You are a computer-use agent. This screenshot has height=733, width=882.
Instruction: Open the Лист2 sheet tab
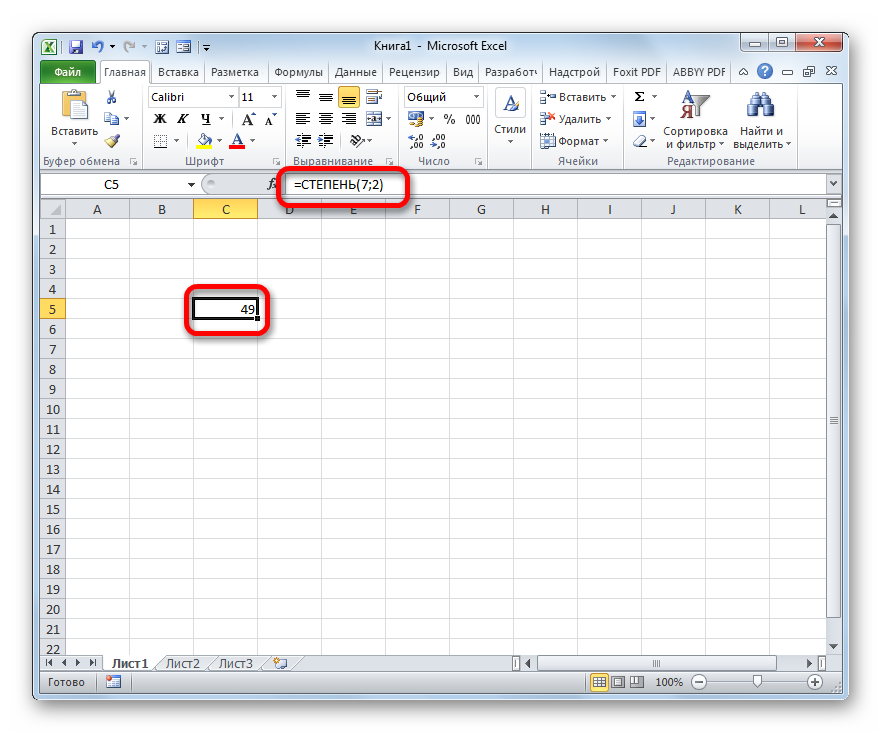pyautogui.click(x=182, y=663)
